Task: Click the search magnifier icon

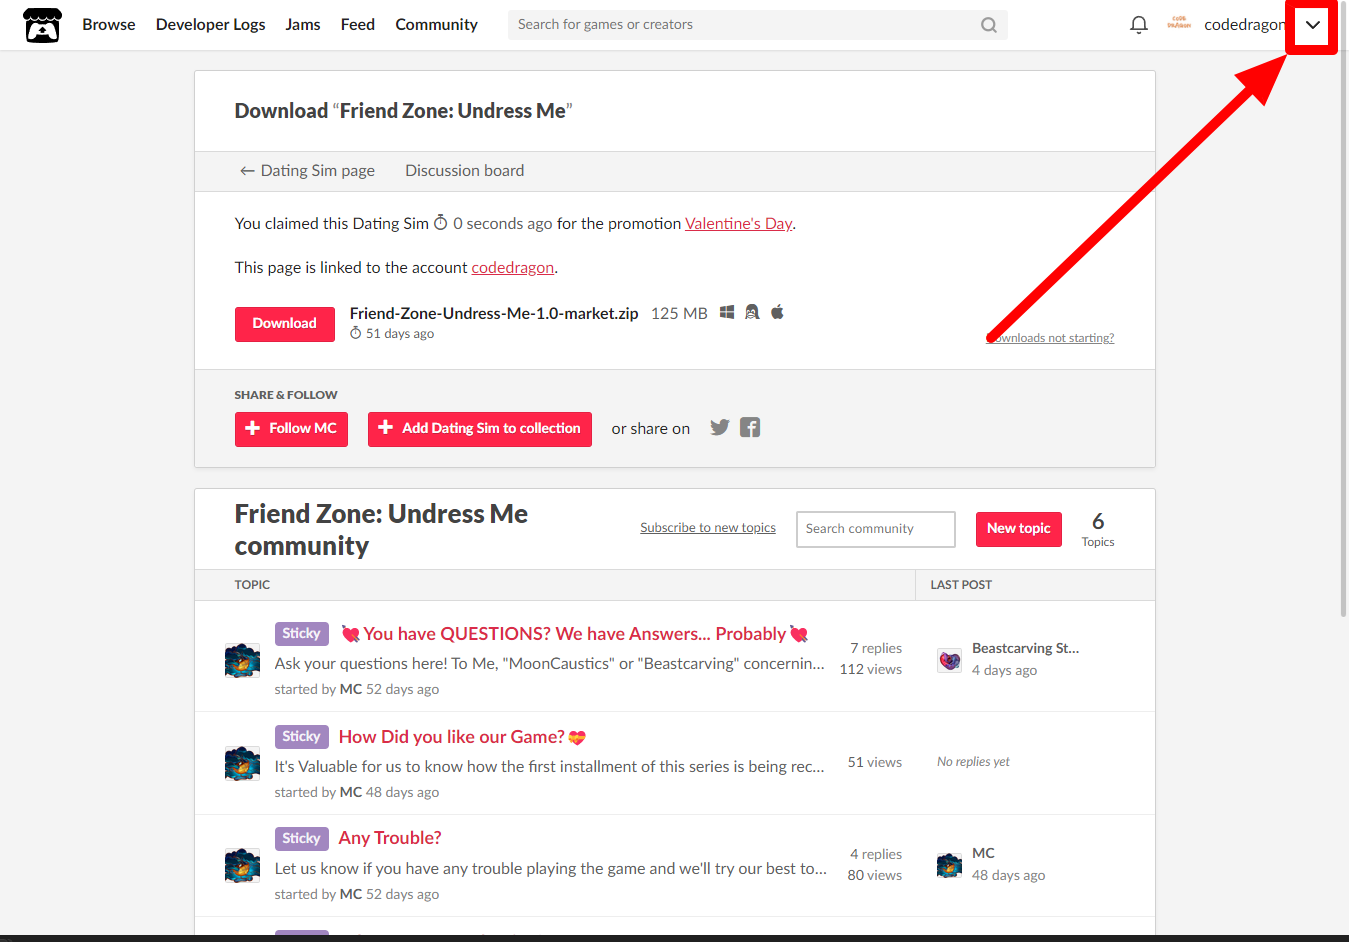Action: coord(988,25)
